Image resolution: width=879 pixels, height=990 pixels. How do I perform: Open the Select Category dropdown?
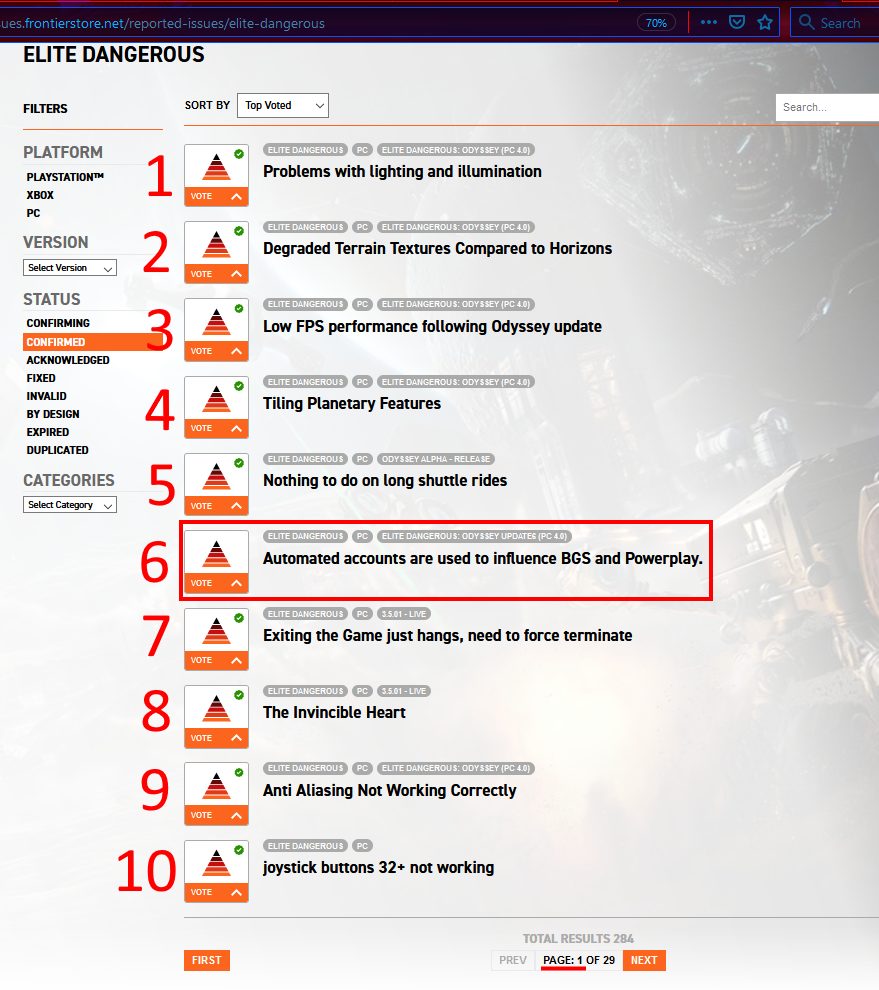(70, 505)
